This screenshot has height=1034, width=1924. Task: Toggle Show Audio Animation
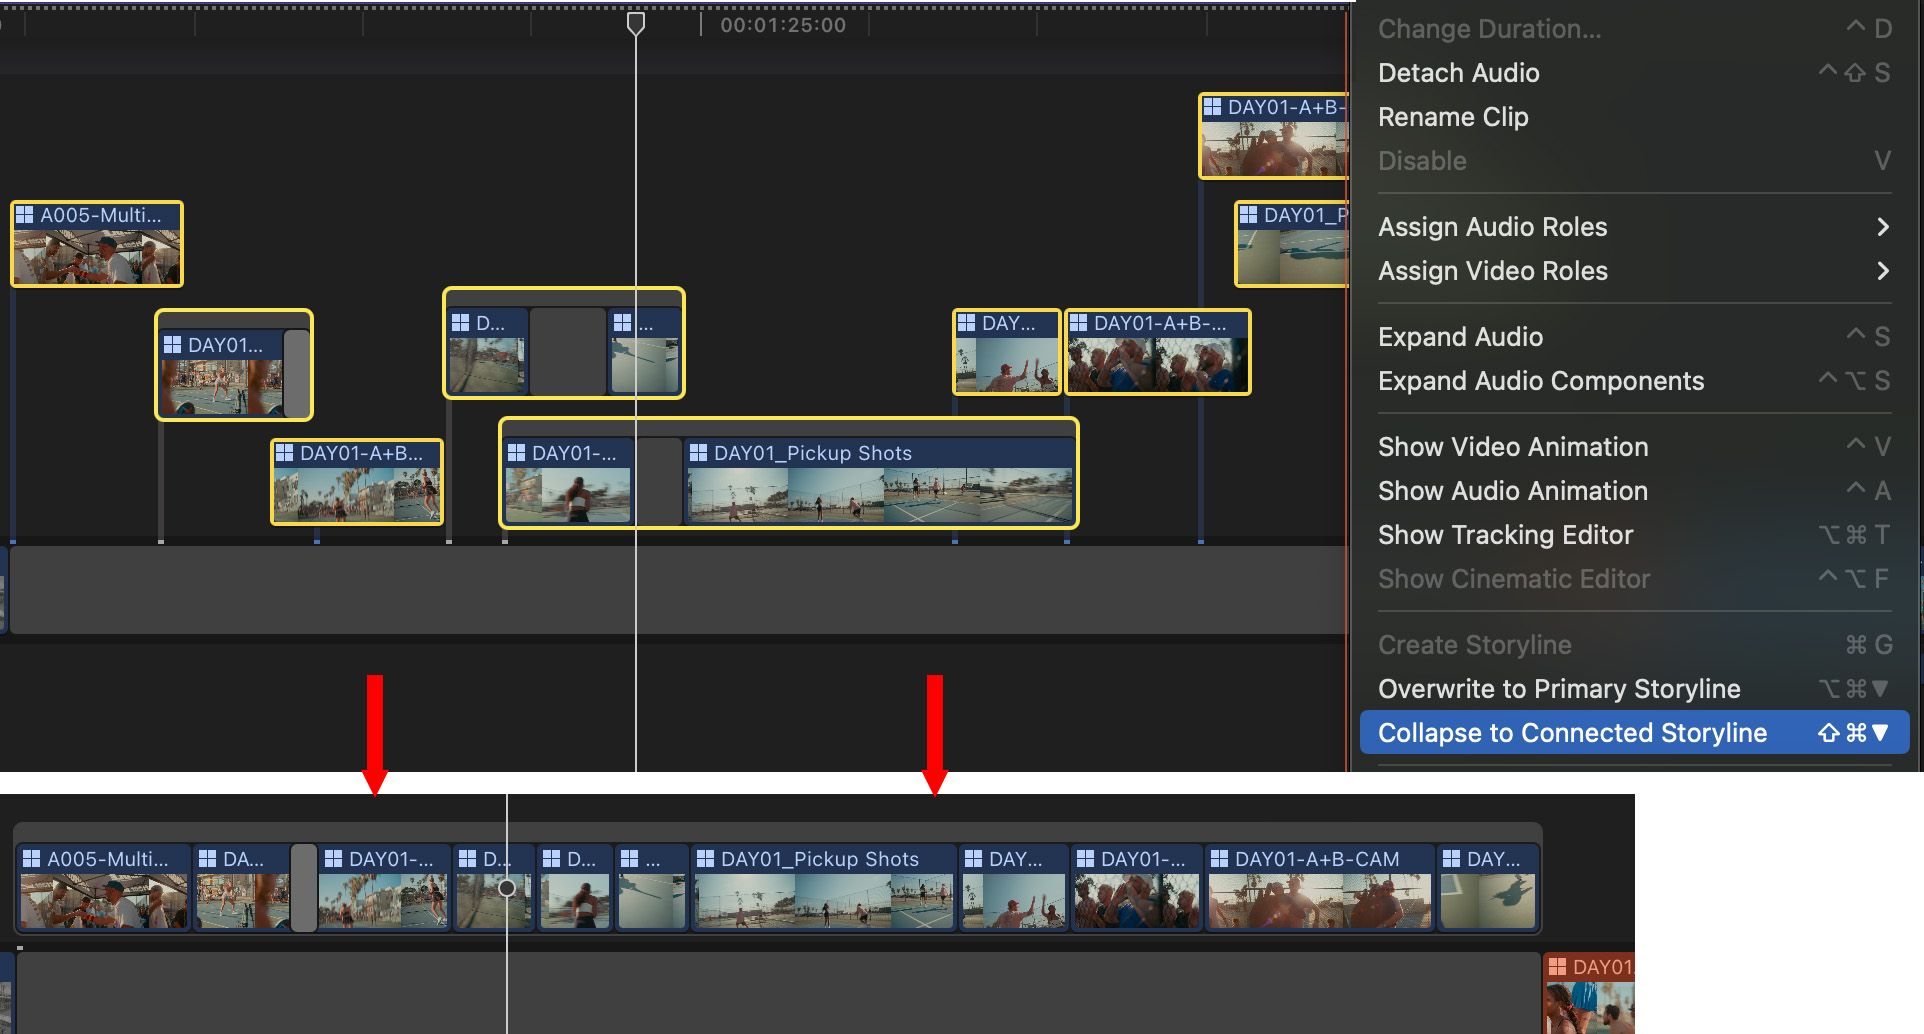point(1512,491)
